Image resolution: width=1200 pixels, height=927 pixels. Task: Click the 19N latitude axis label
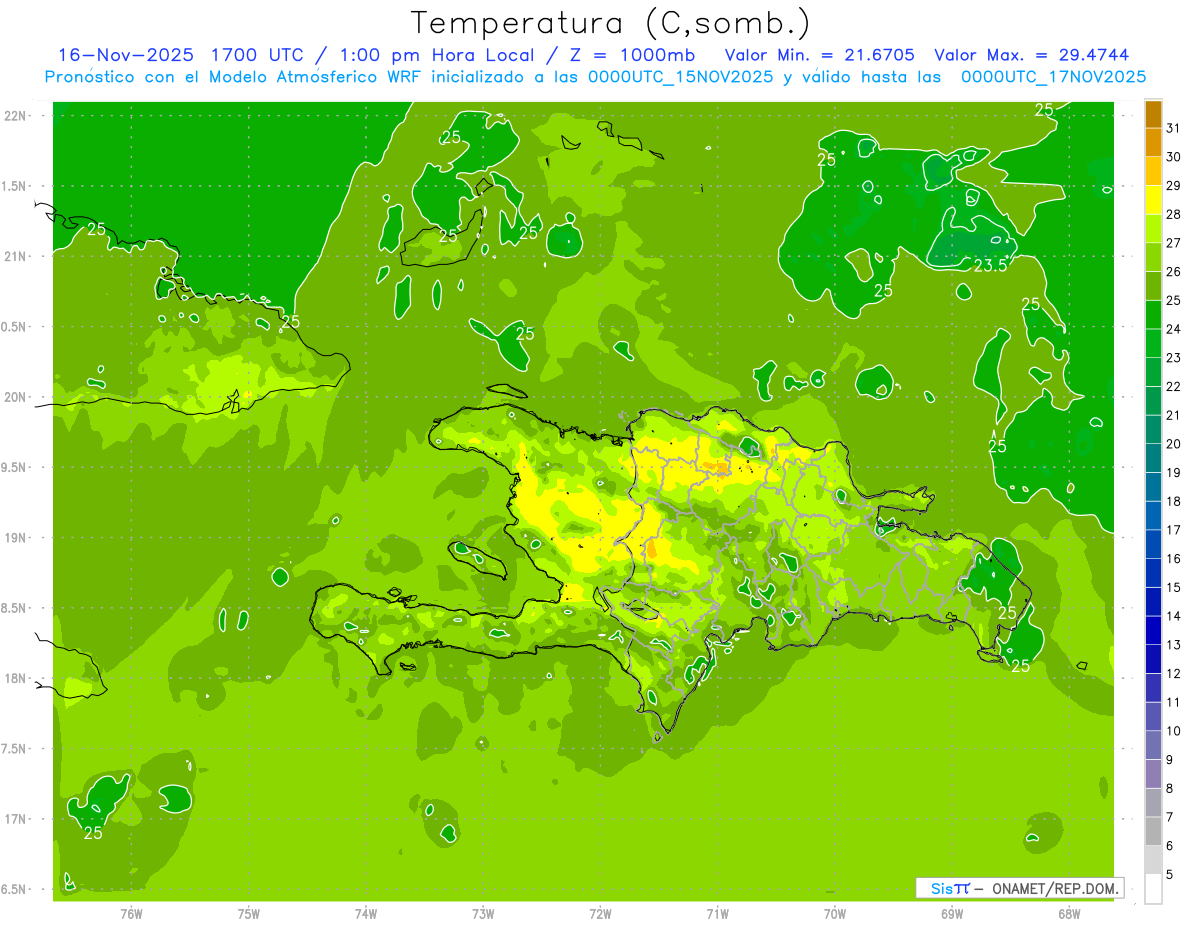pos(17,538)
